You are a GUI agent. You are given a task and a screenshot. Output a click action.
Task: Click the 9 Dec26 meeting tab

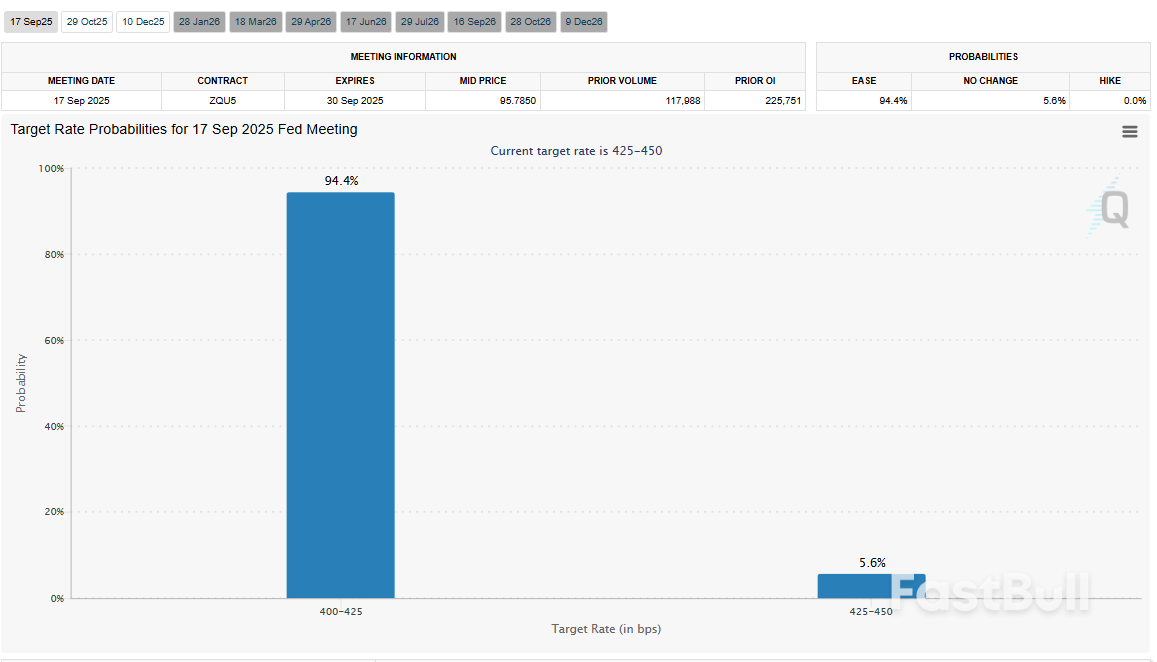coord(583,22)
